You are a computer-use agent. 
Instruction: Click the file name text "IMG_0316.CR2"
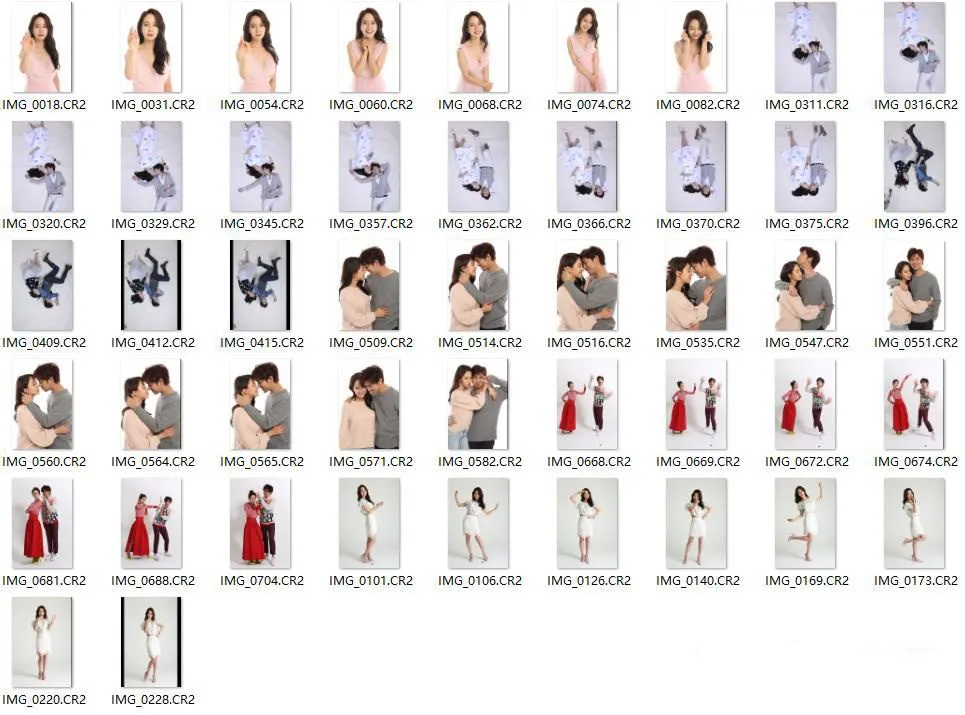coord(916,105)
